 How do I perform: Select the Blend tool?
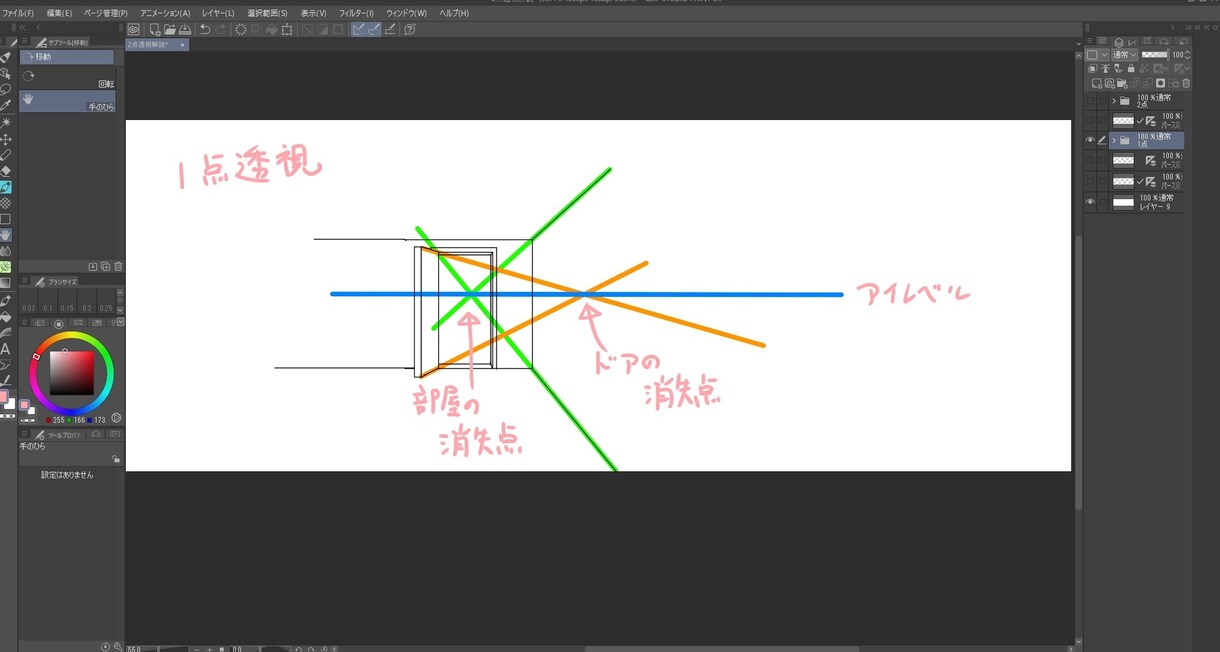pyautogui.click(x=6, y=250)
